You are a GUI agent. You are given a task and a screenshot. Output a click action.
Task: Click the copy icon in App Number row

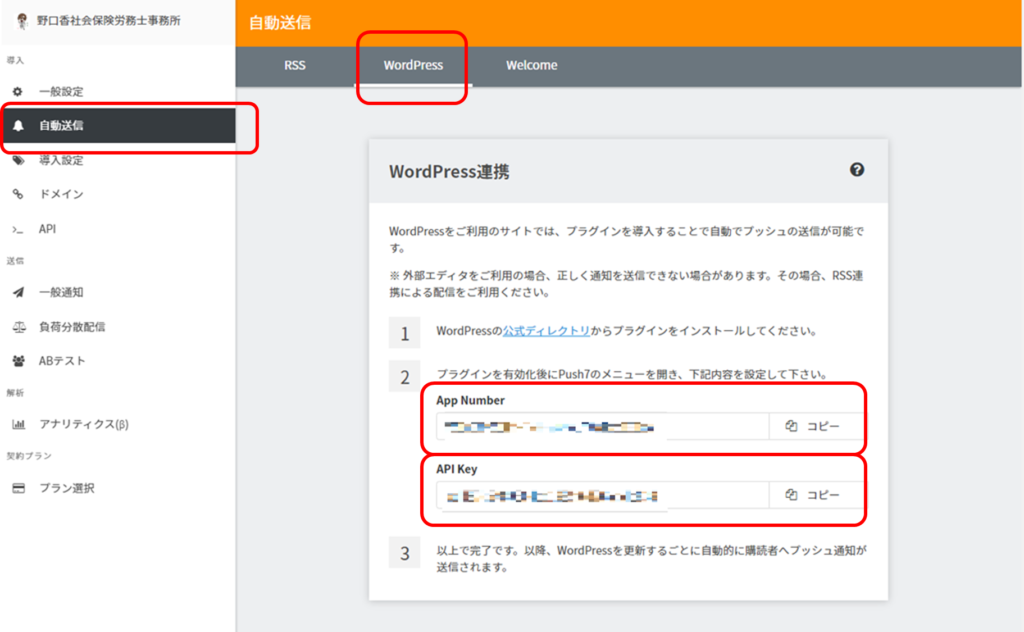[792, 426]
